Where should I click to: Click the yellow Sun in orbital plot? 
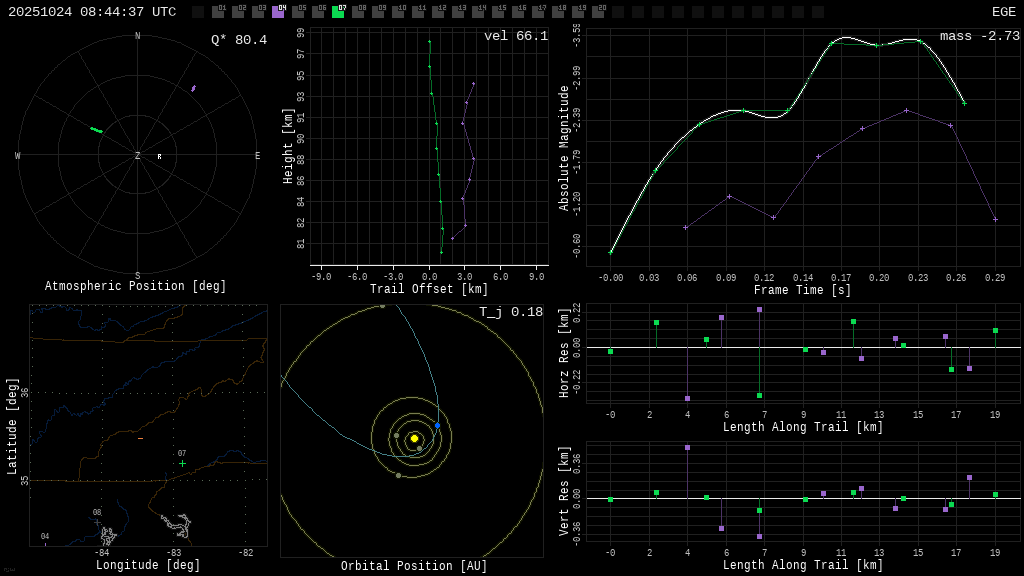(x=414, y=438)
